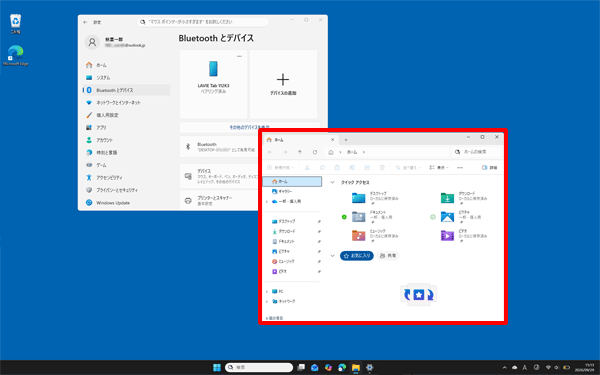Show hidden icons in the system tray

(504, 367)
